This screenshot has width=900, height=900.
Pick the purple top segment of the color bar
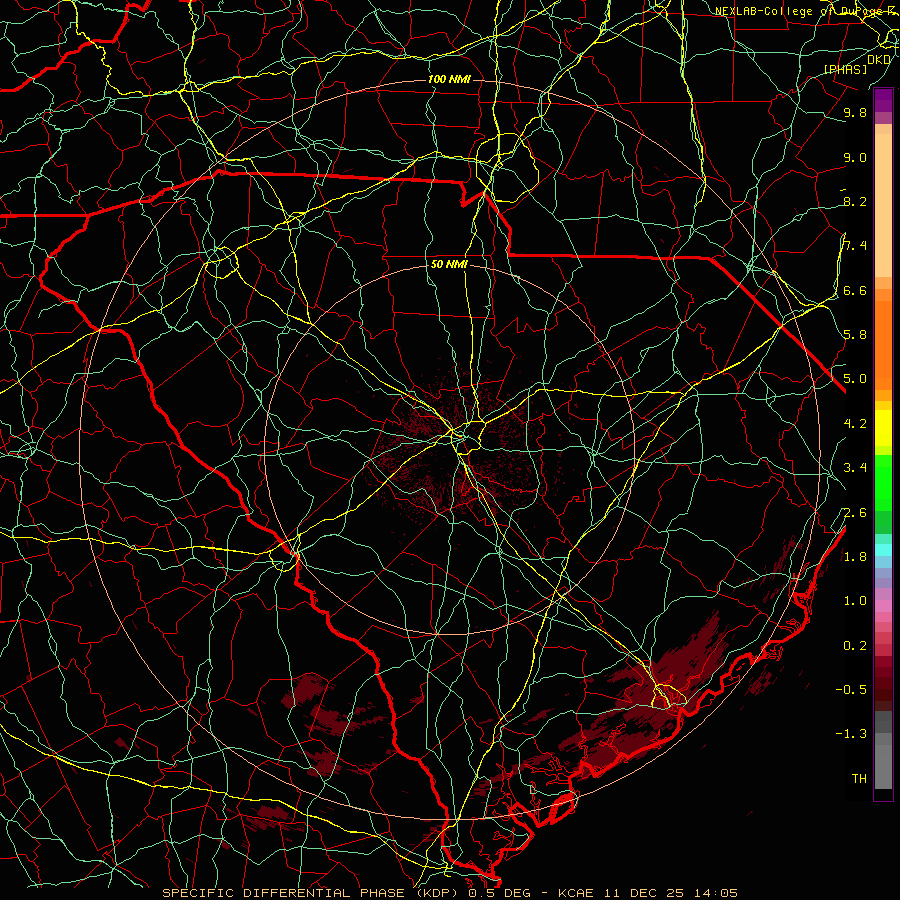pos(883,100)
